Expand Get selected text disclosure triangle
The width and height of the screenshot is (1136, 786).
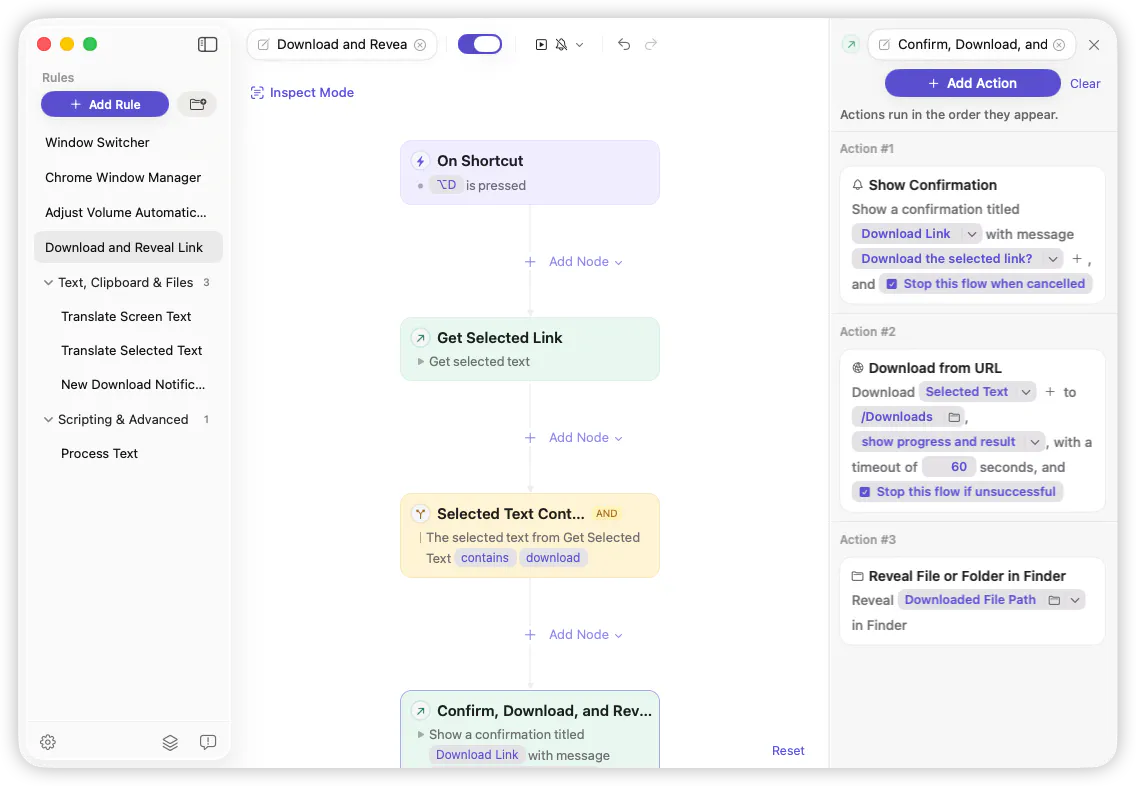[x=420, y=361]
